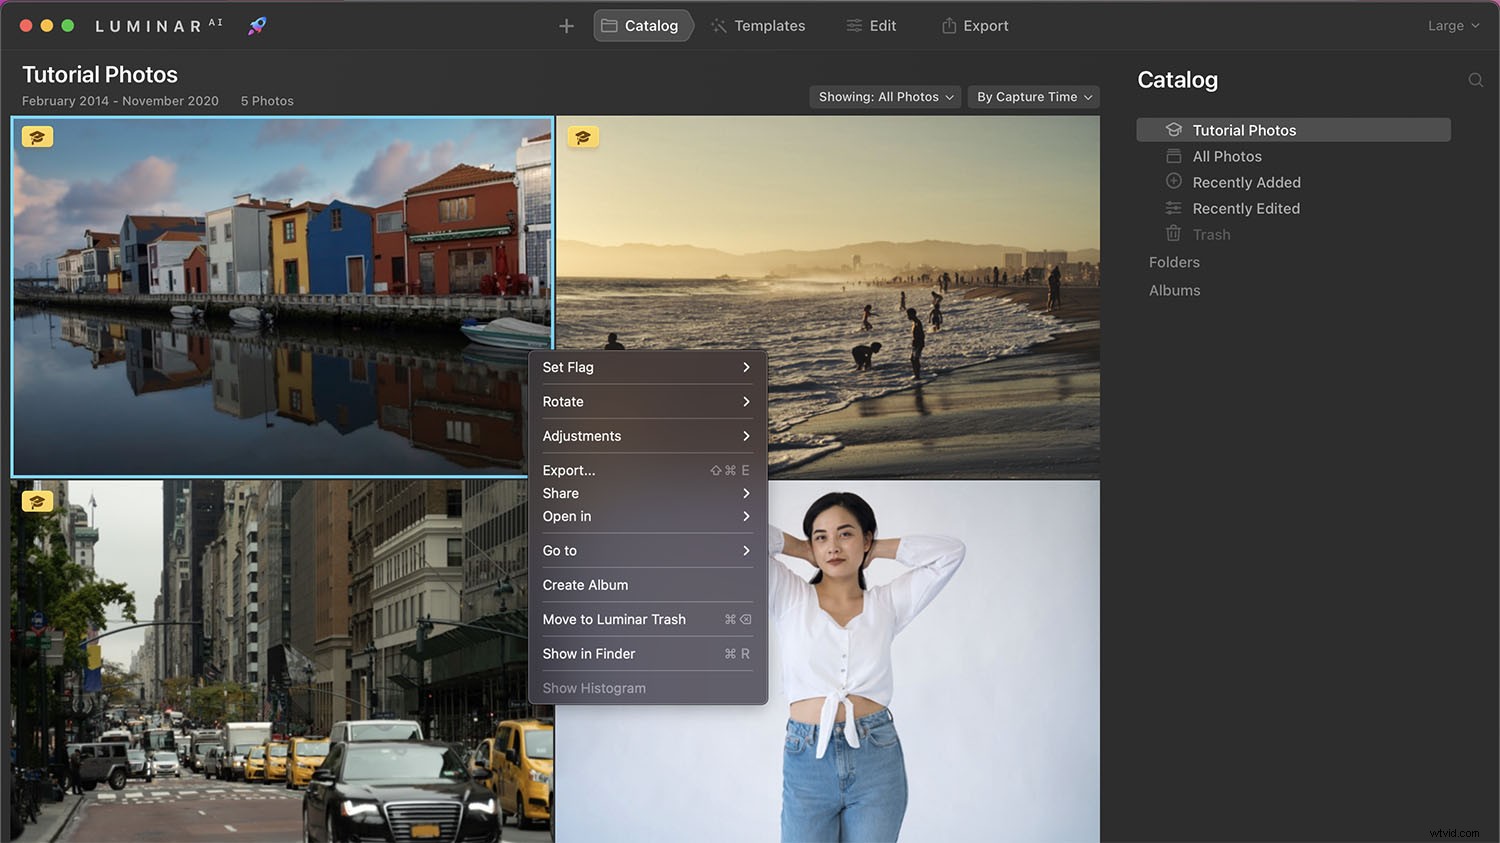Open the search magnifier in the Catalog panel

1476,80
